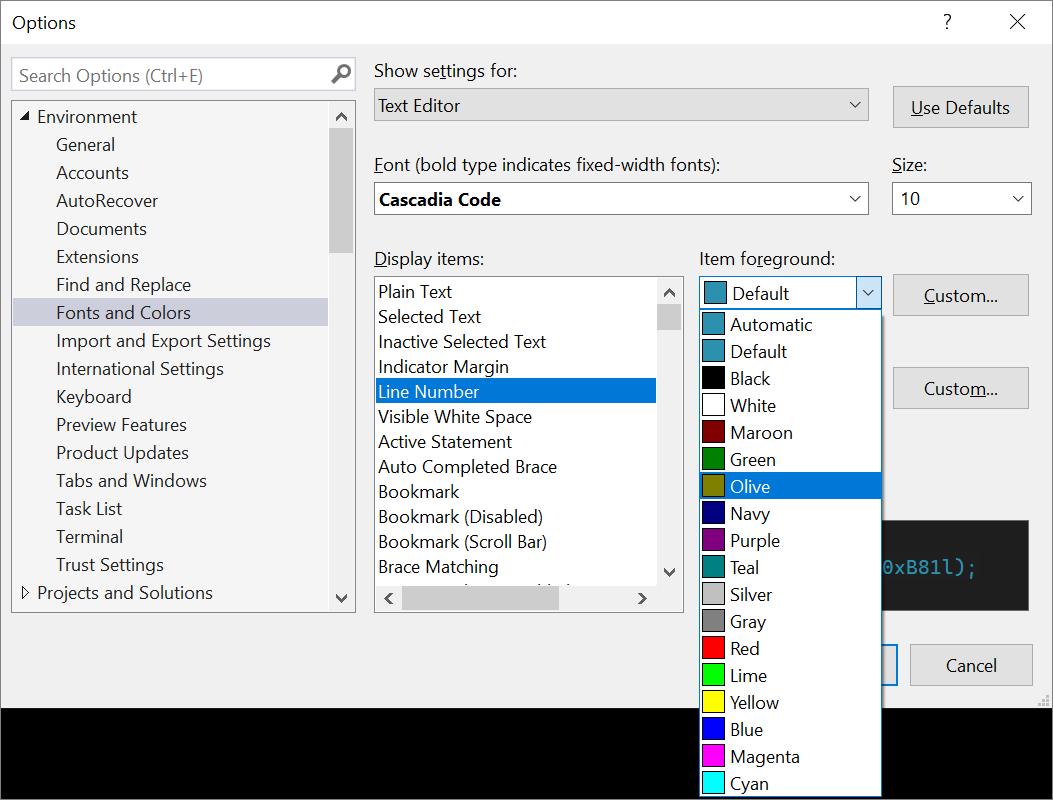1053x800 pixels.
Task: Open the font Size dropdown
Action: click(x=961, y=199)
